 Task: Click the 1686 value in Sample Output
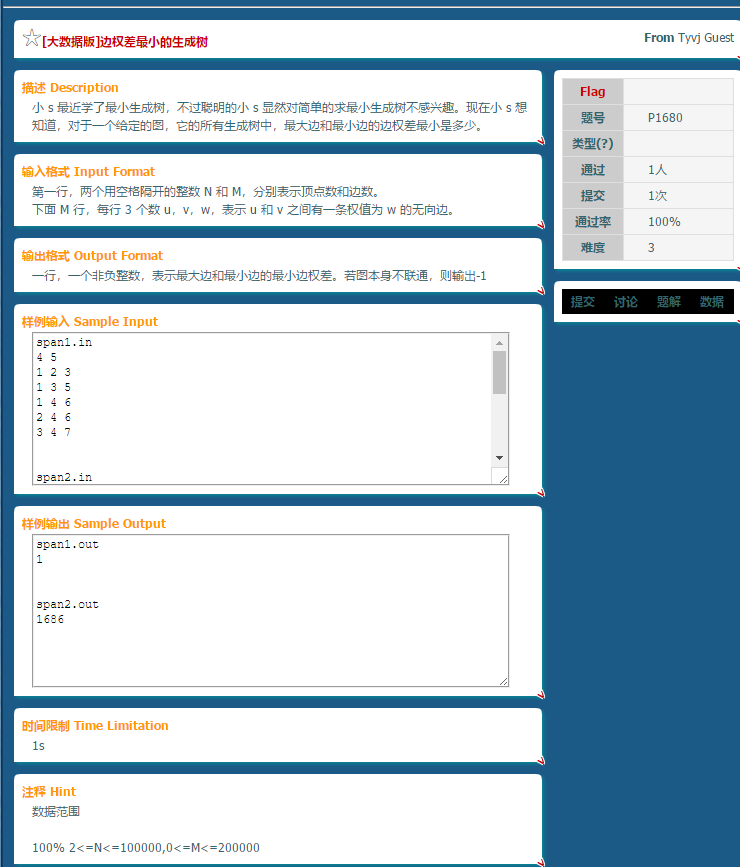point(50,619)
